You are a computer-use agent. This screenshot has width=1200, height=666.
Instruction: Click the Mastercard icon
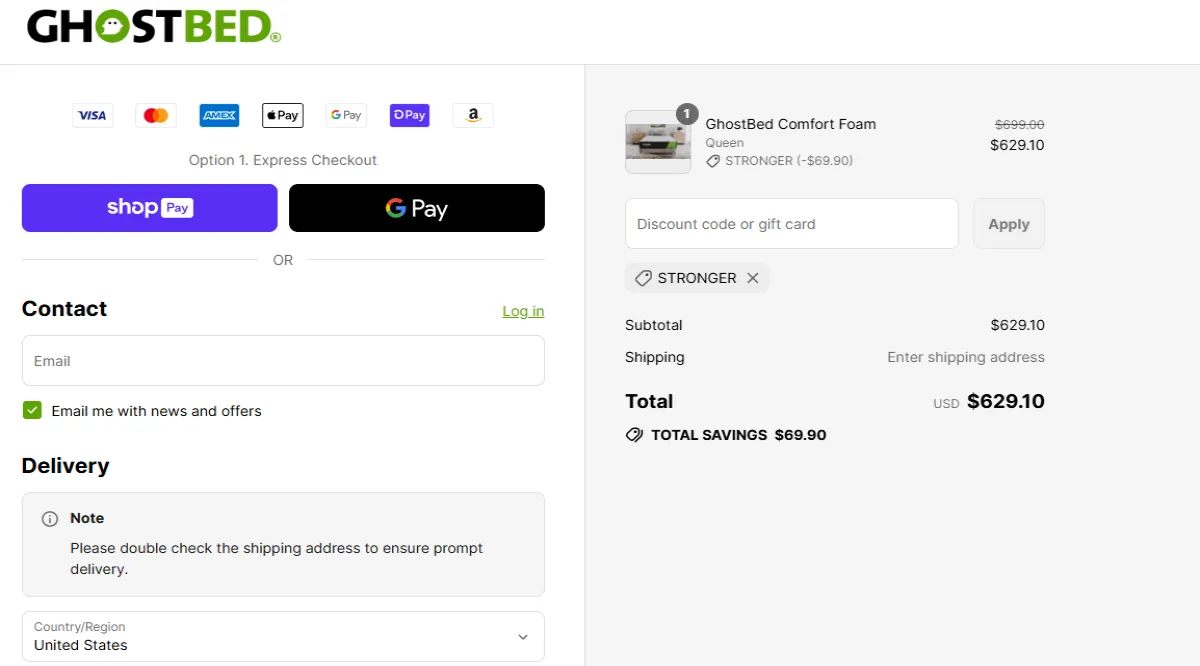point(155,115)
